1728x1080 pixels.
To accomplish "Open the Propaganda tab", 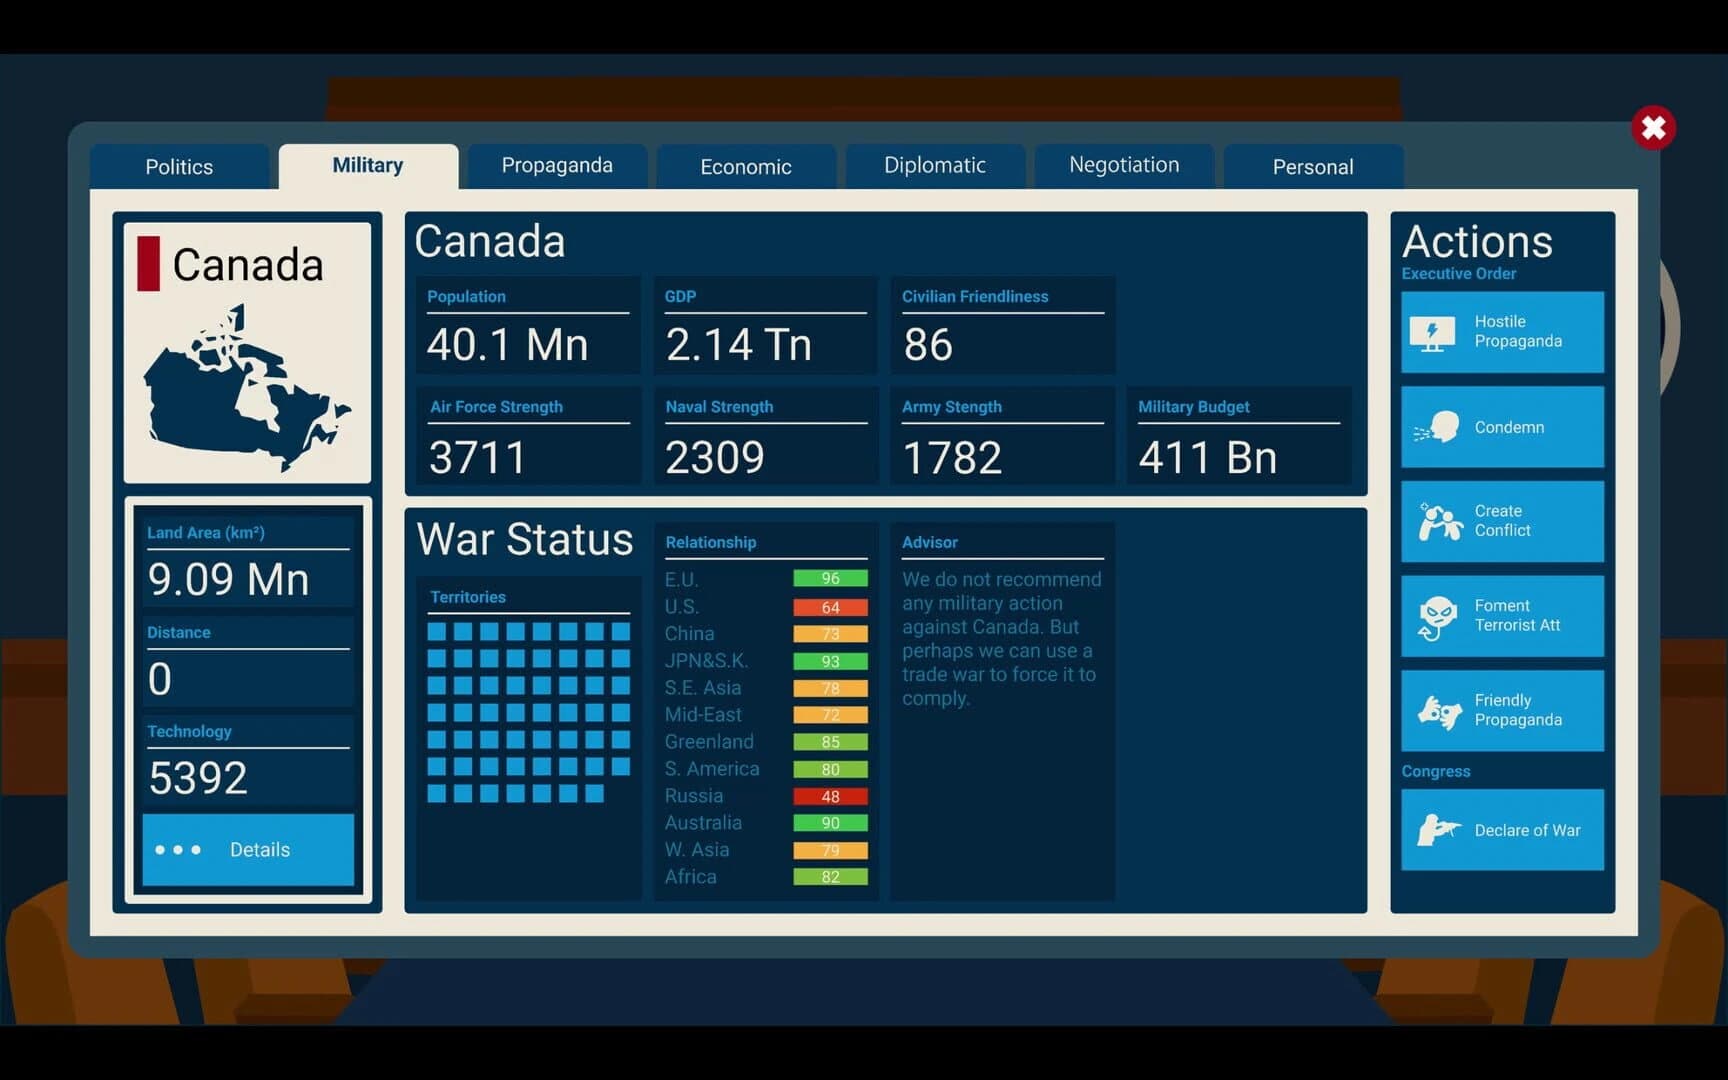I will [557, 166].
